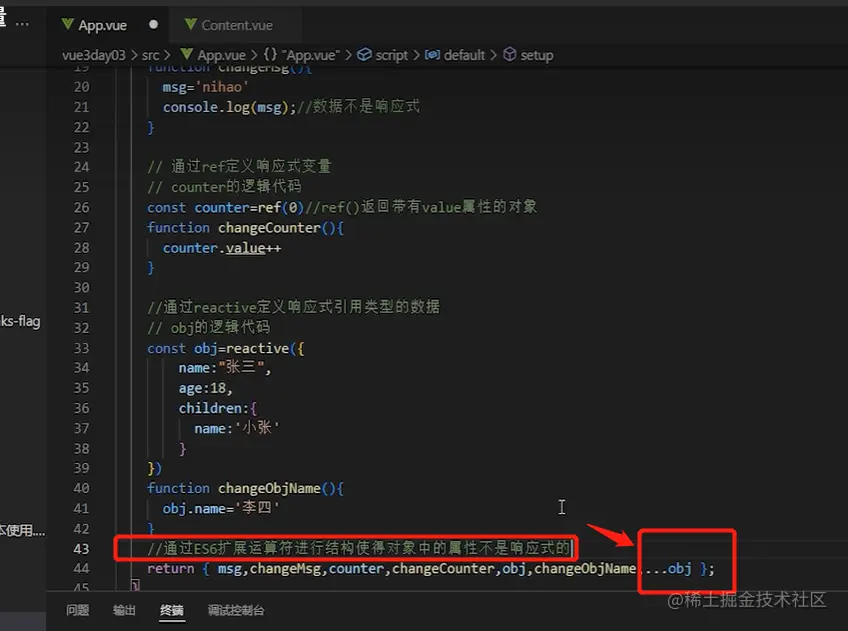The width and height of the screenshot is (848, 631).
Task: Click the ks-flag item in the sidebar
Action: click(21, 321)
